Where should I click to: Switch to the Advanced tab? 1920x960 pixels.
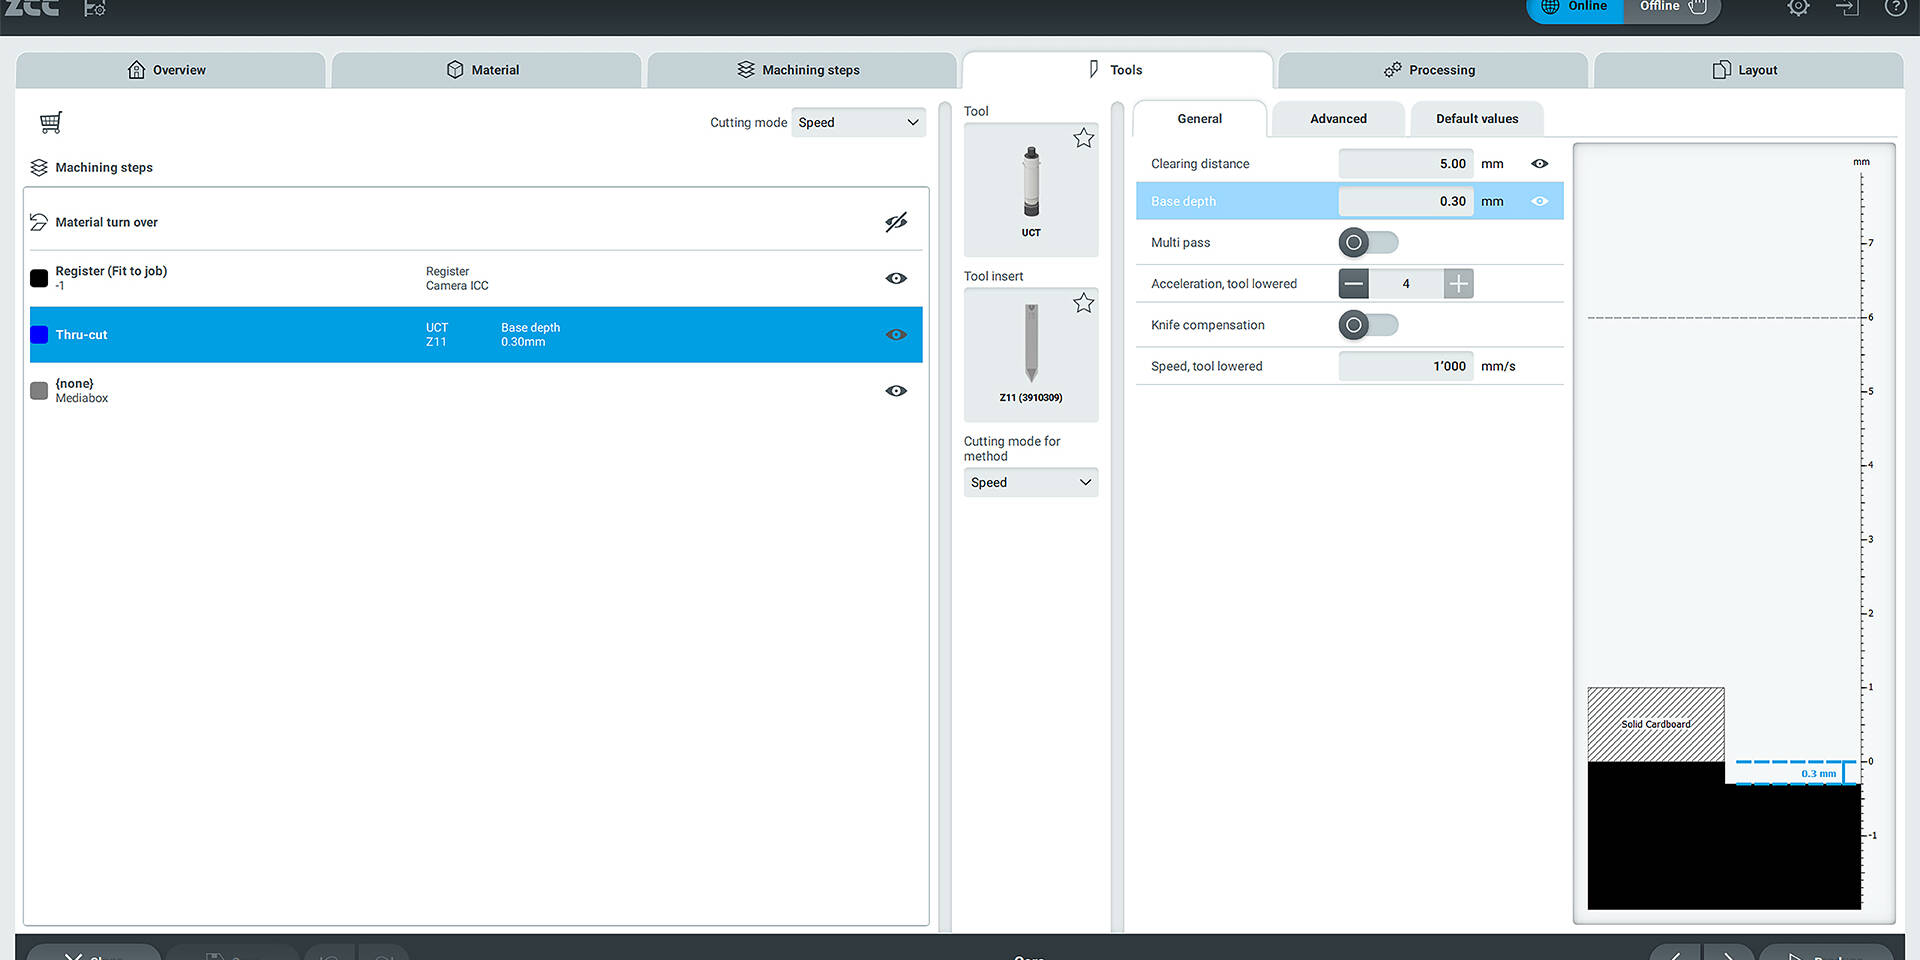(x=1338, y=119)
